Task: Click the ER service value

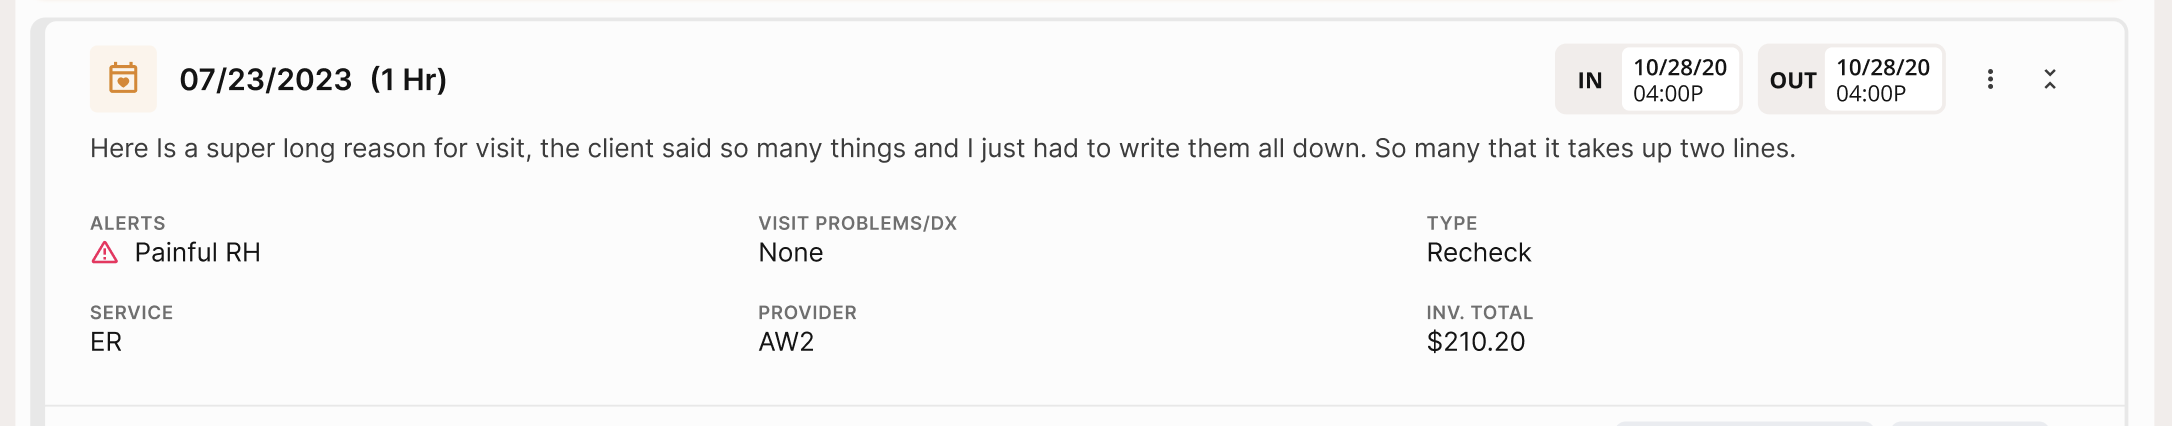Action: pyautogui.click(x=106, y=342)
